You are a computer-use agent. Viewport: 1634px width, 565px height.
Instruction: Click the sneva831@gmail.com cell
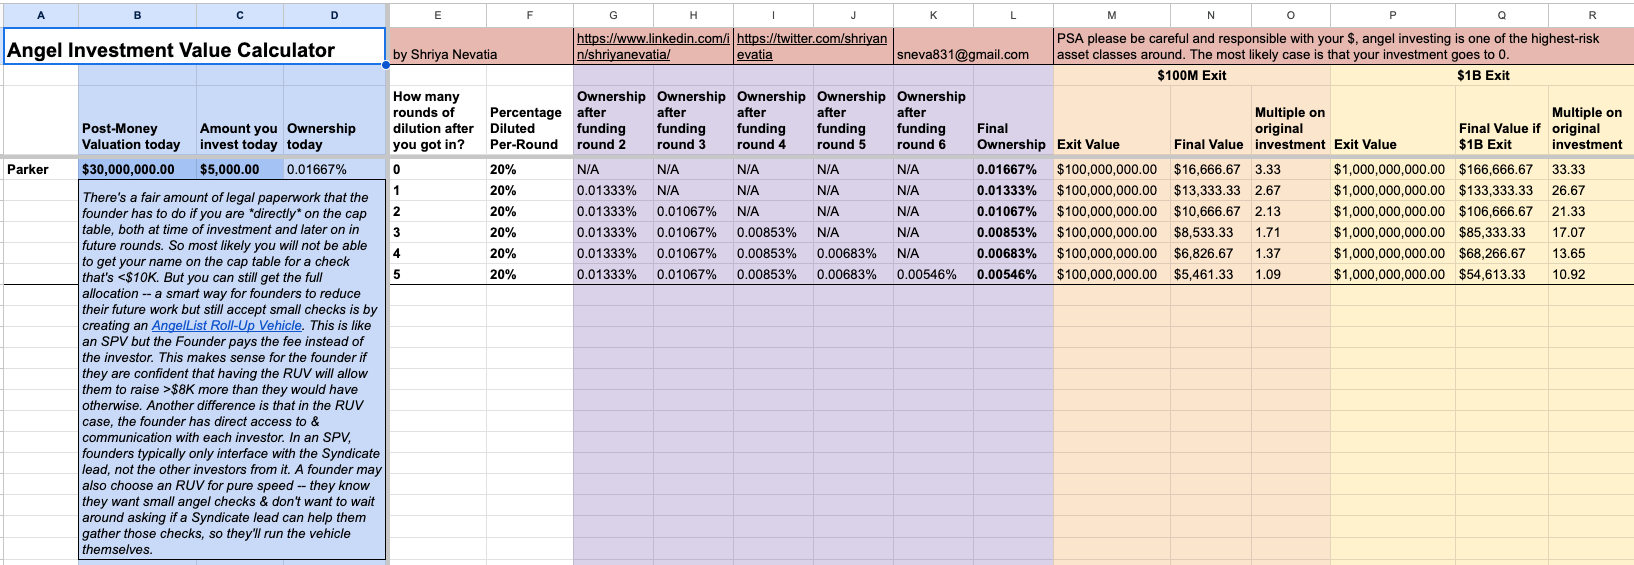click(x=973, y=47)
